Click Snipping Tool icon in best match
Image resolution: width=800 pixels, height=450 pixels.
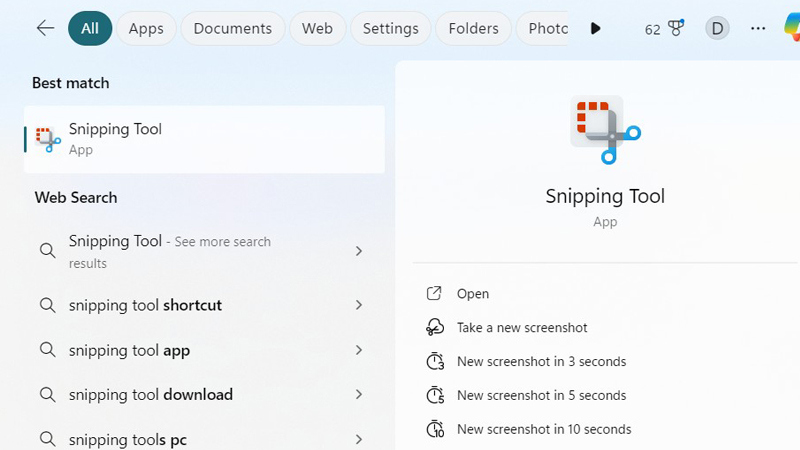pyautogui.click(x=48, y=139)
